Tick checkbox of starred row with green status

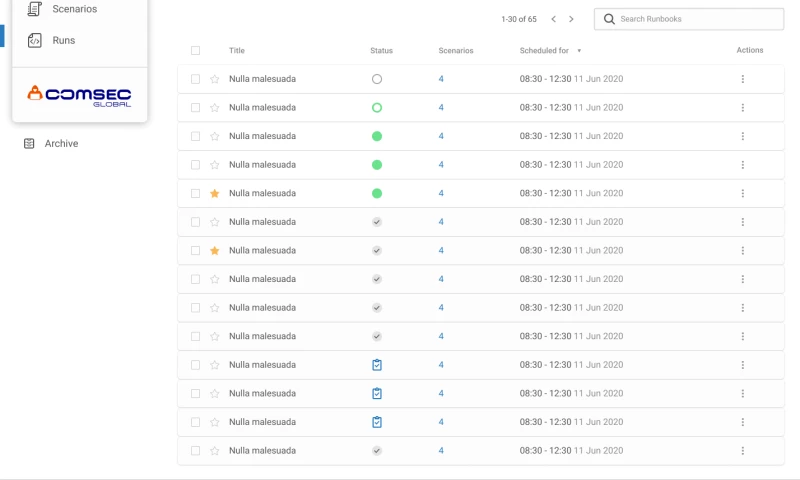(x=195, y=193)
